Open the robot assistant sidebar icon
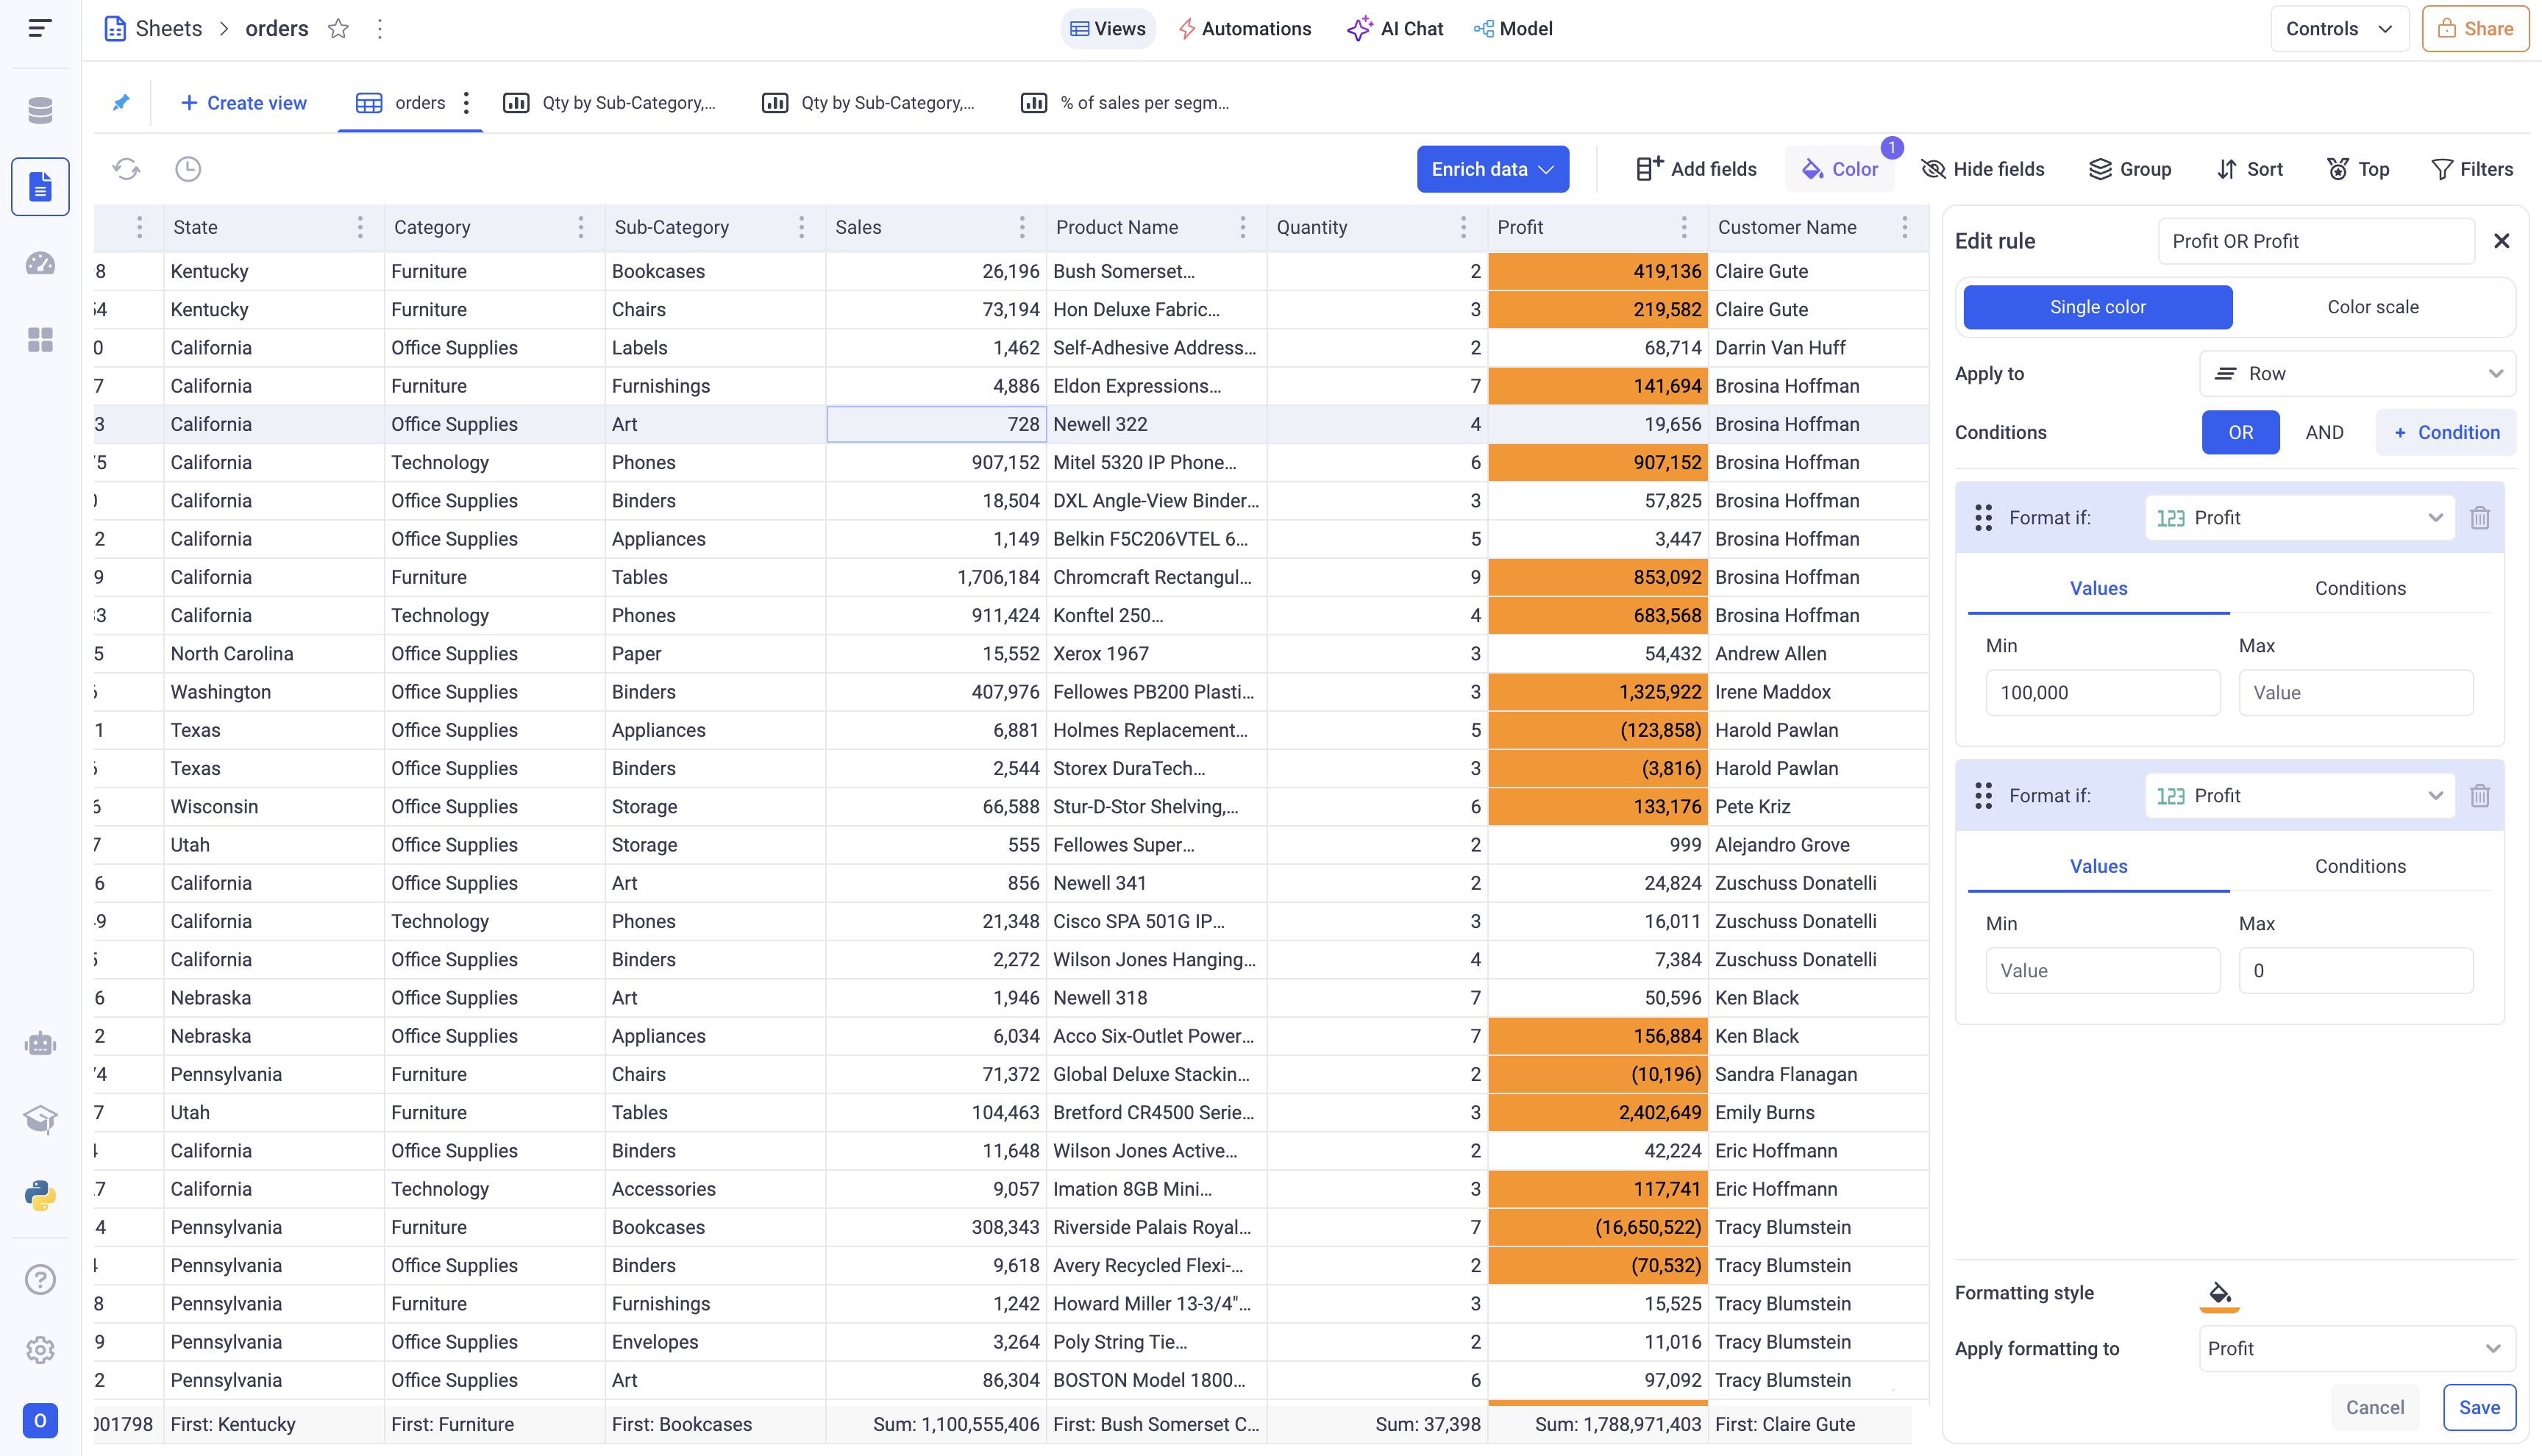This screenshot has height=1456, width=2542. coord(40,1044)
